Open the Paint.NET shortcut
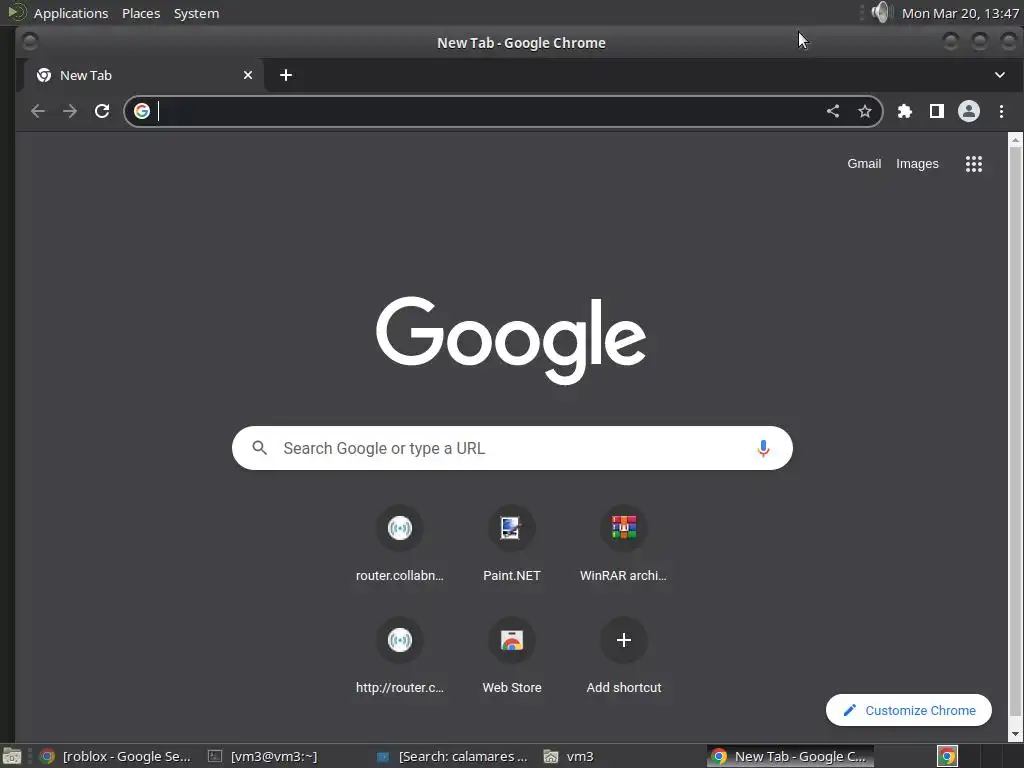This screenshot has width=1024, height=768. [x=512, y=543]
